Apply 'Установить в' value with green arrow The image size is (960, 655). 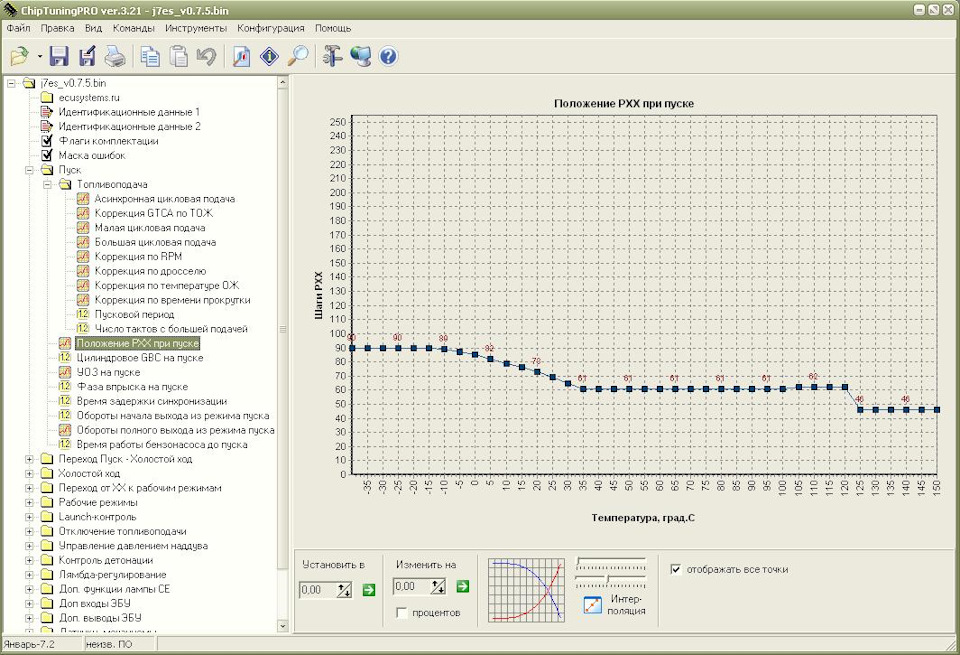pos(369,590)
